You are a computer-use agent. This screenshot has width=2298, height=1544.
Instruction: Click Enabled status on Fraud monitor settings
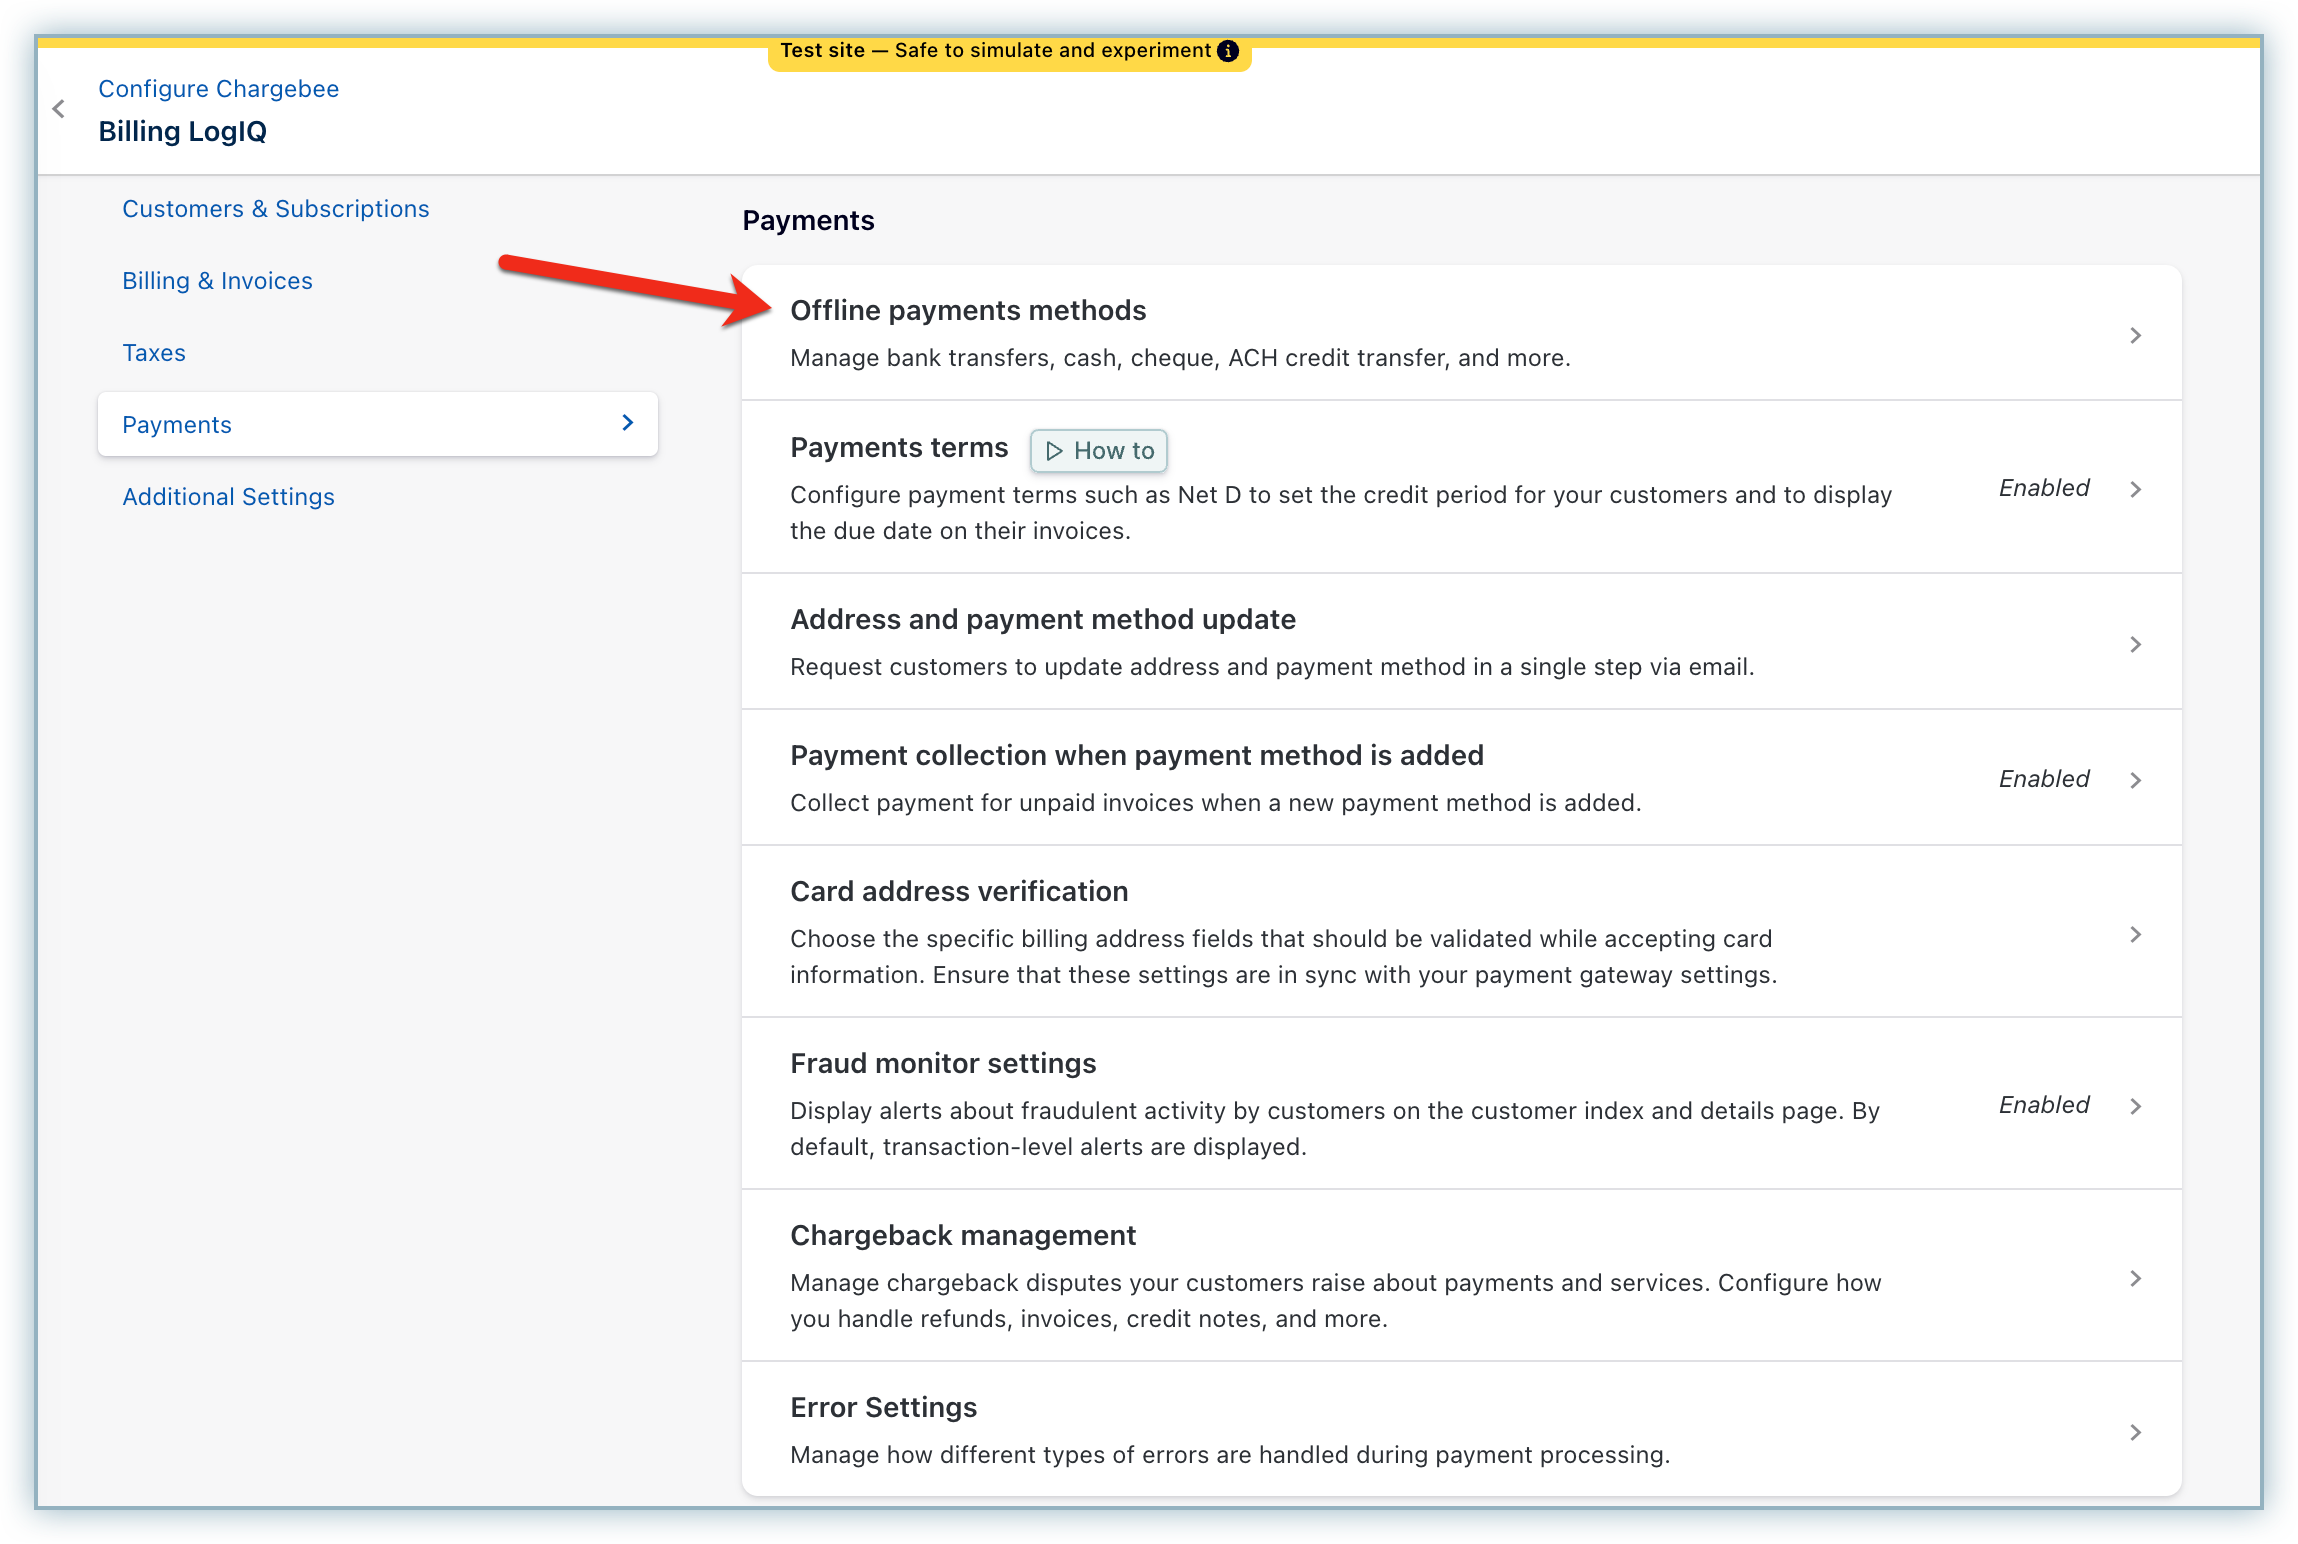point(2043,1105)
